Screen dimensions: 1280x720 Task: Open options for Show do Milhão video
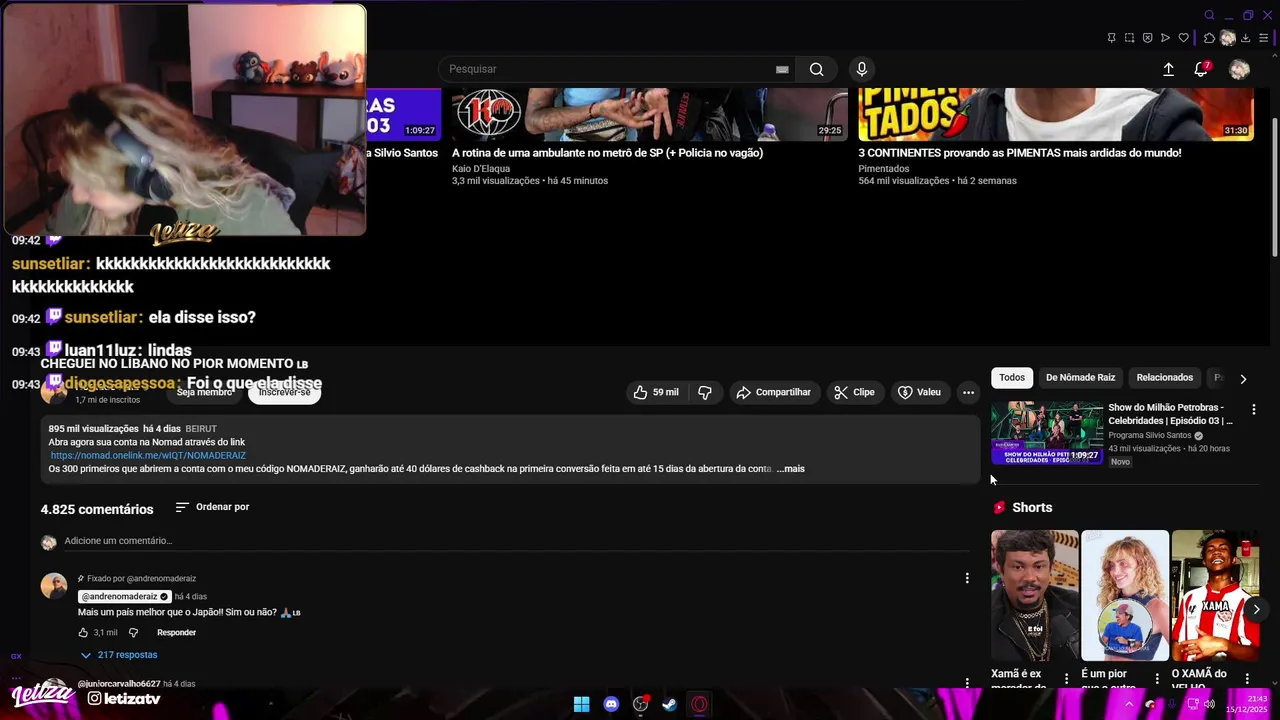tap(1253, 409)
